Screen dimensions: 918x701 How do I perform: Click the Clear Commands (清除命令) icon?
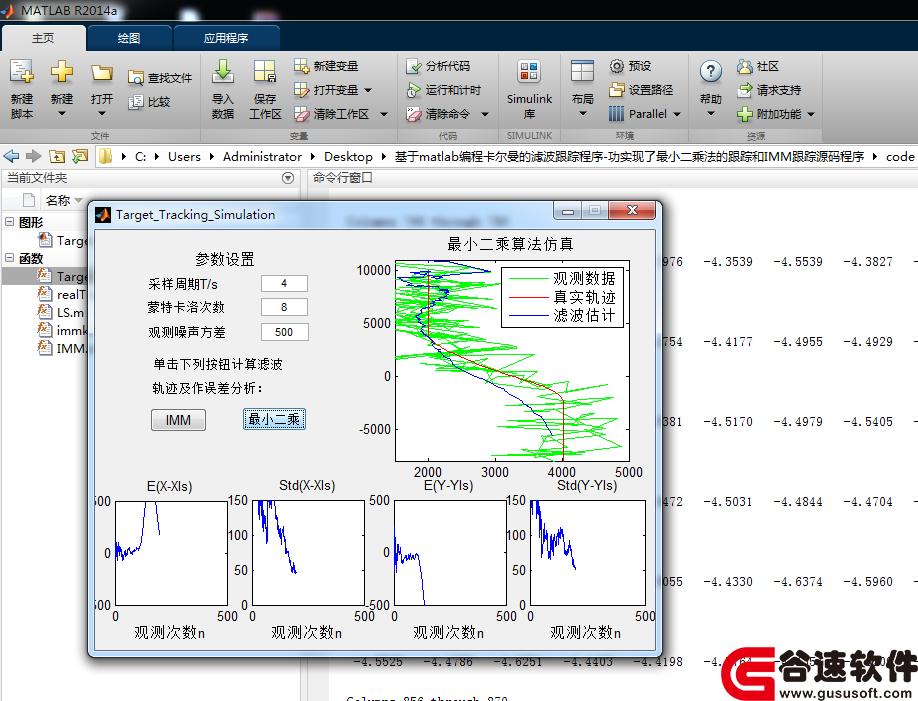[x=413, y=114]
